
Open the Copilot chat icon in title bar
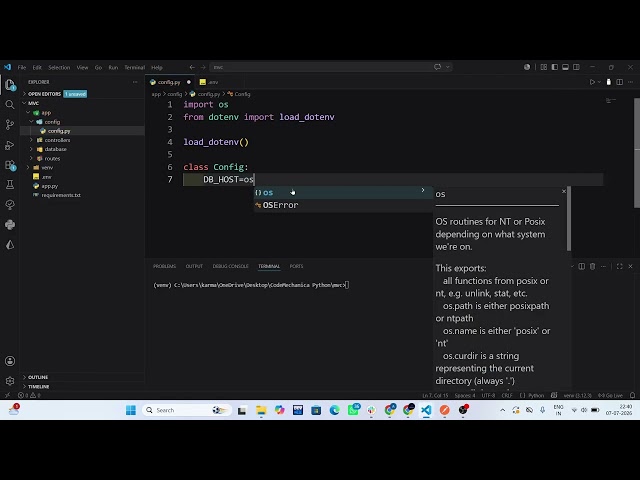click(x=438, y=67)
